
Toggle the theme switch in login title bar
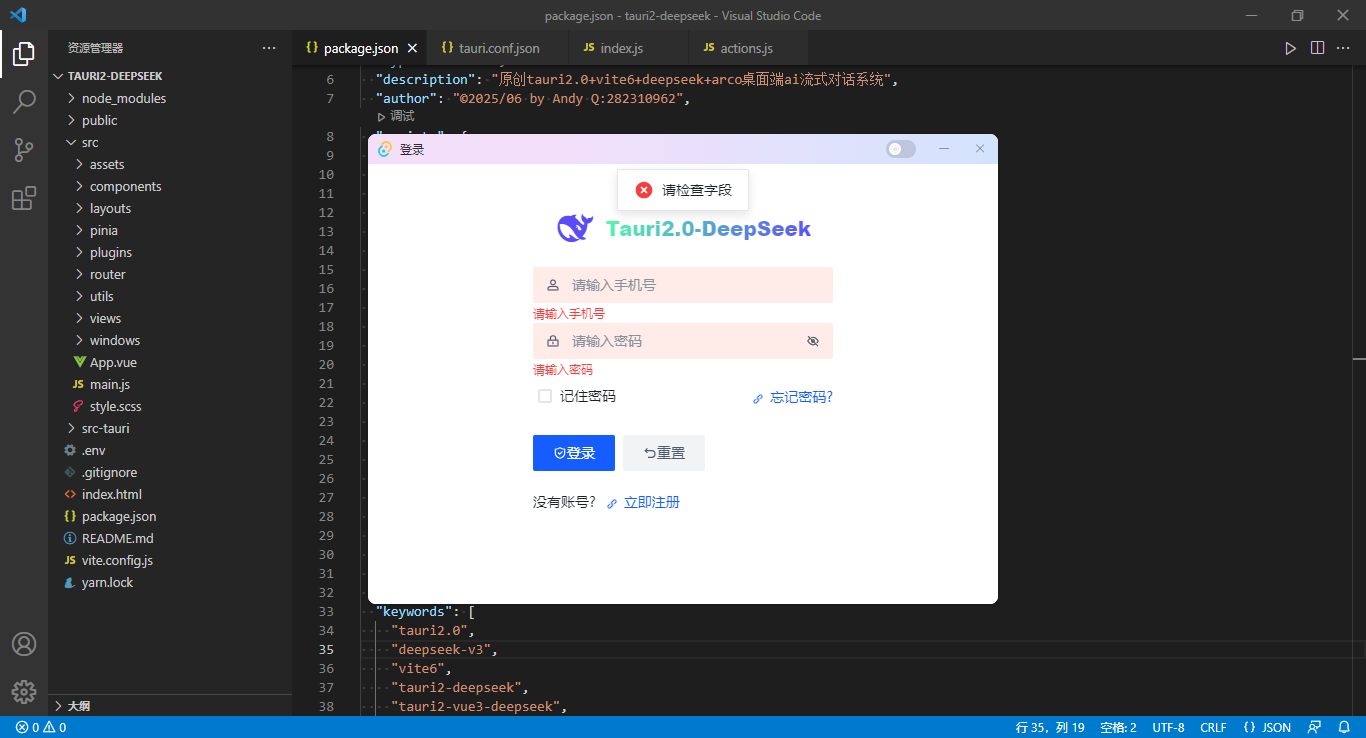901,149
